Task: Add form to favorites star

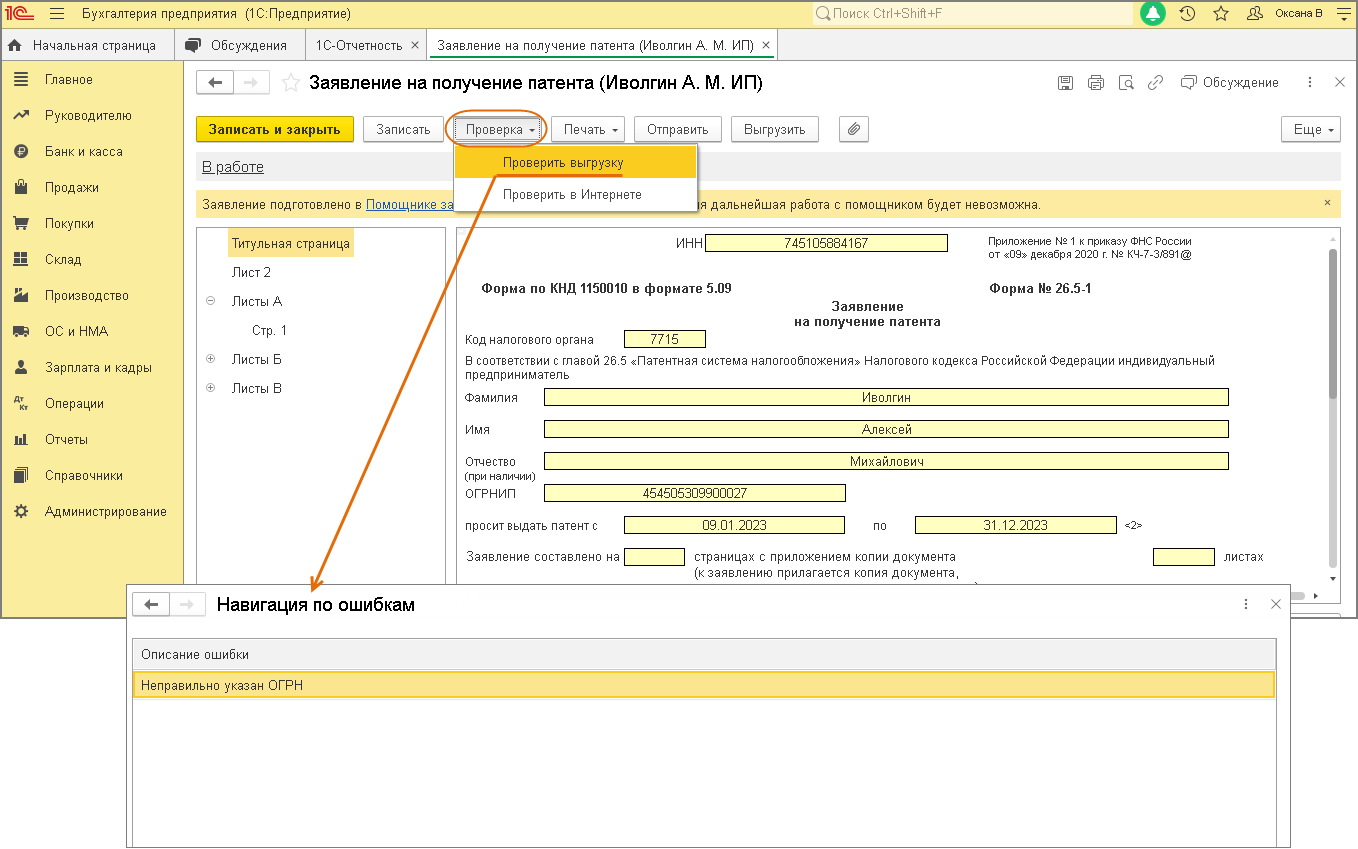Action: 291,83
